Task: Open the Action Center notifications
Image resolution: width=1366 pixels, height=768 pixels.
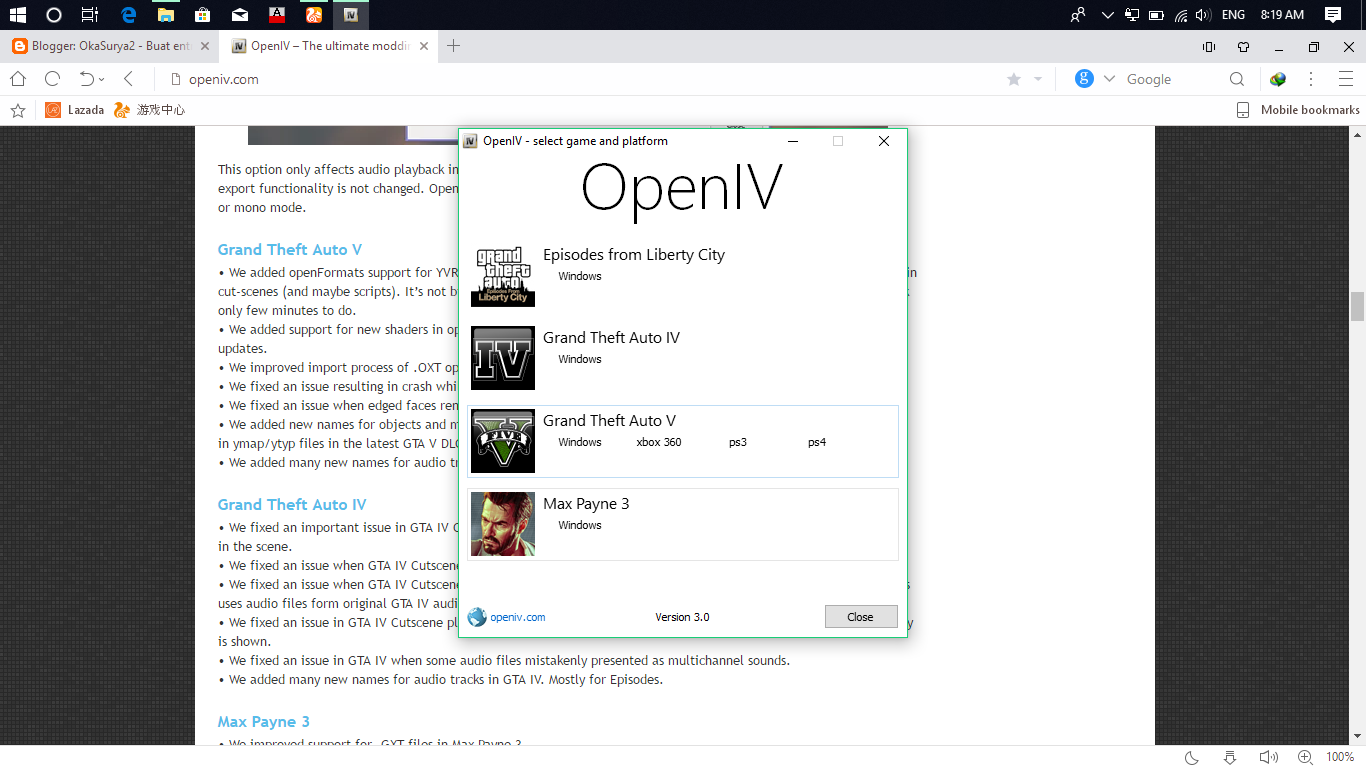Action: 1333,15
